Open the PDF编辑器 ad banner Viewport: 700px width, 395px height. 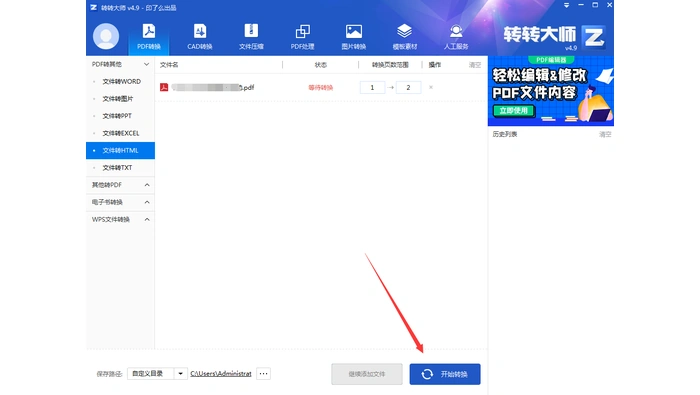tap(550, 91)
